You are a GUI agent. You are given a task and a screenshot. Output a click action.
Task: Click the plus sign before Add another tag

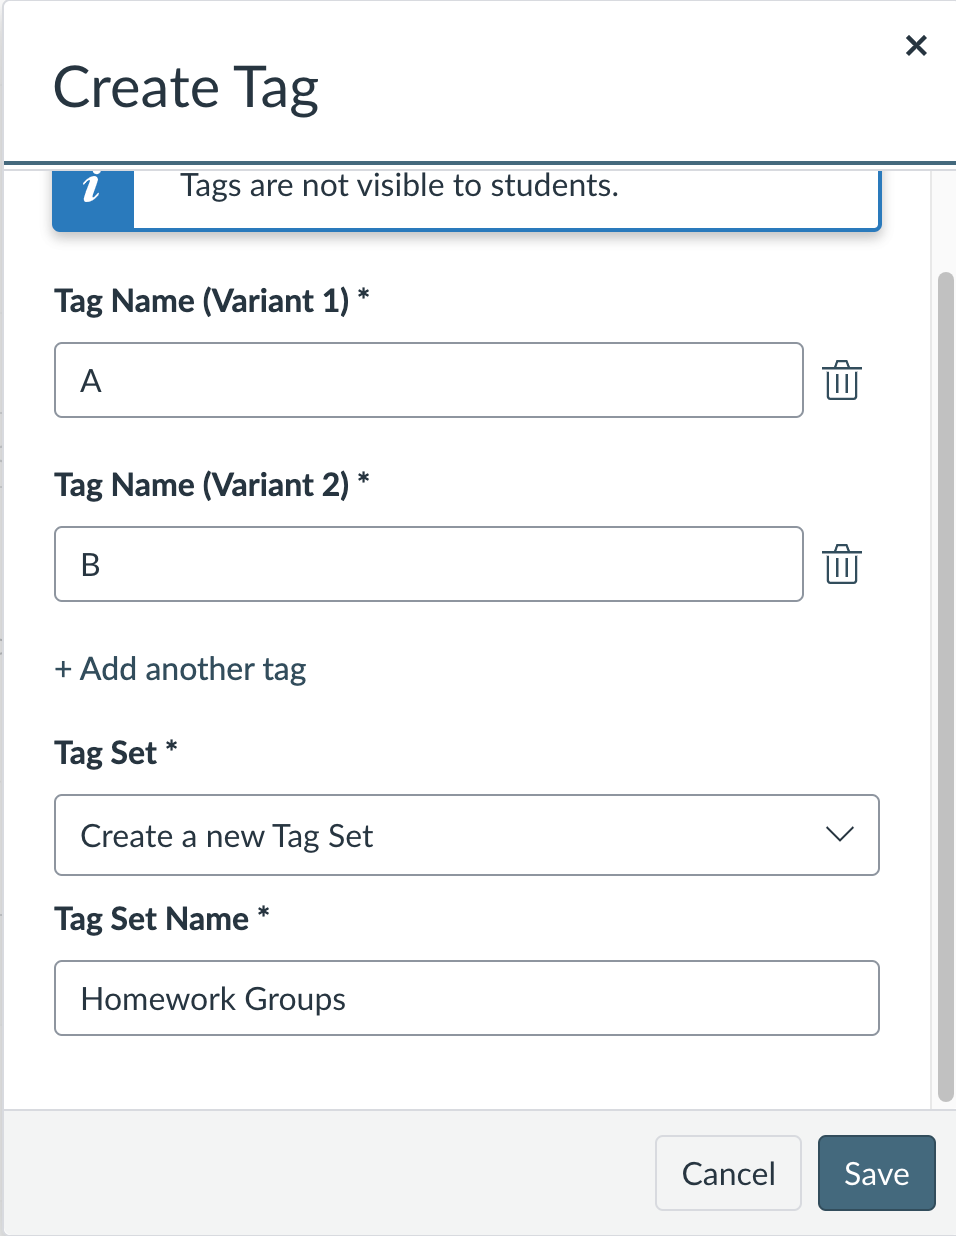tap(63, 670)
